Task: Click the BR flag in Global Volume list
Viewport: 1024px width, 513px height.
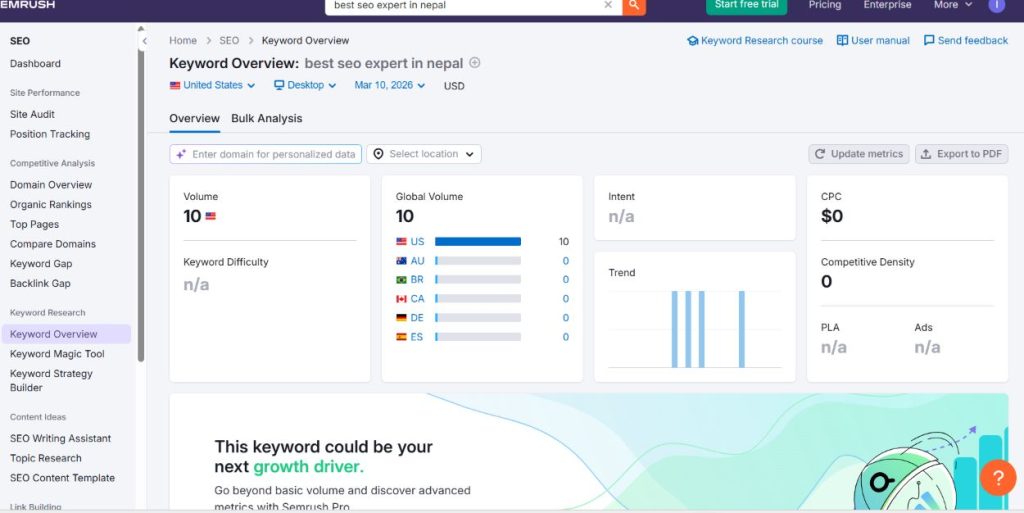Action: tap(402, 279)
